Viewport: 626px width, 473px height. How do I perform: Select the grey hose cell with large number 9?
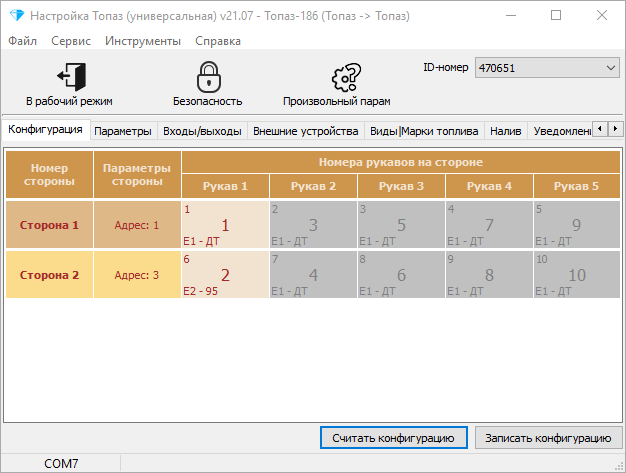577,225
